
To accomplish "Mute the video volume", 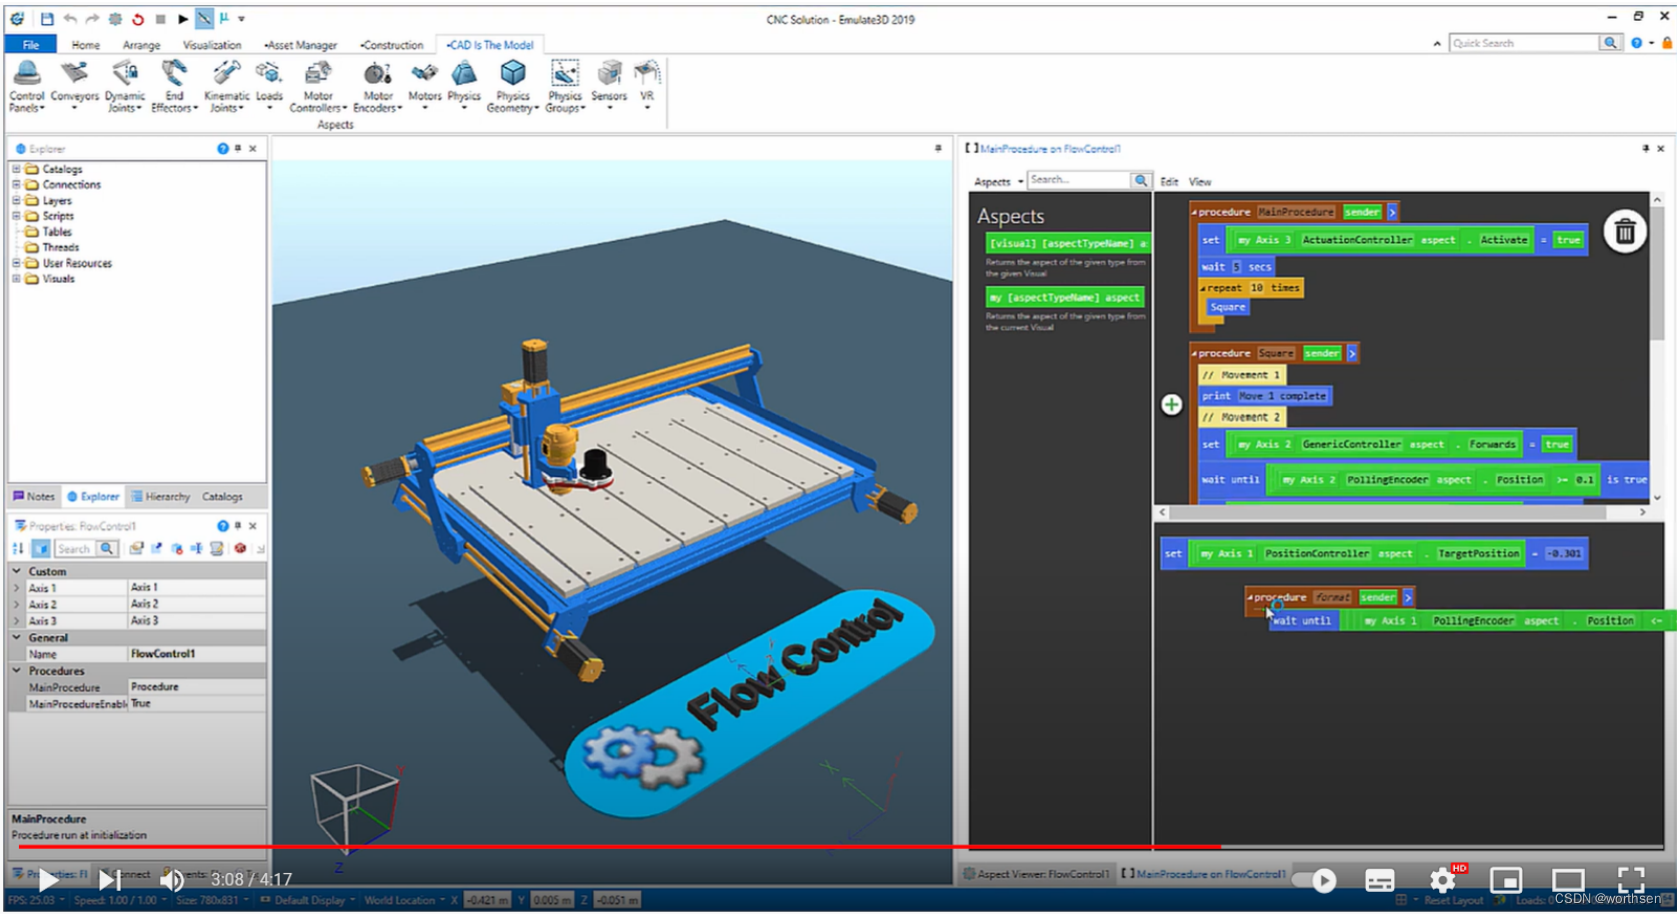I will click(172, 880).
